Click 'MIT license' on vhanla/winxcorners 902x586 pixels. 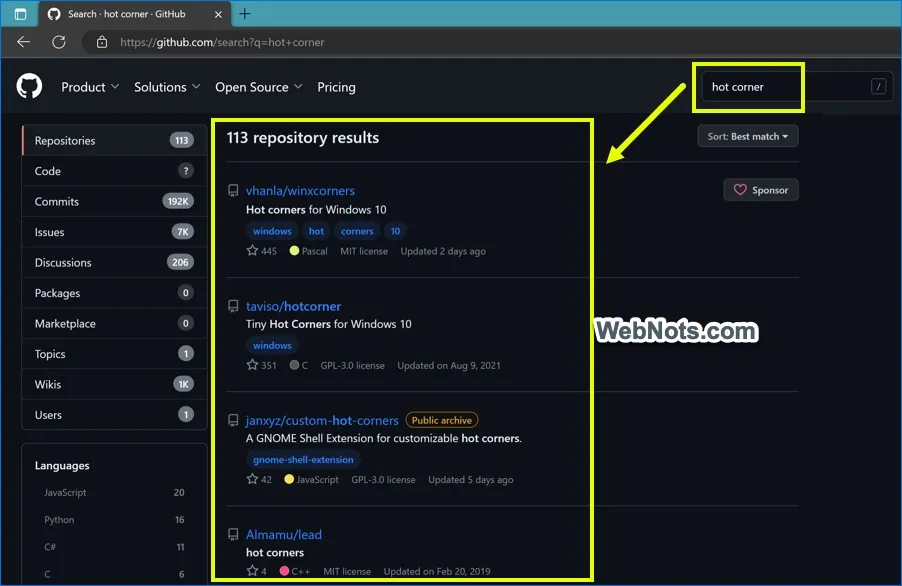364,251
